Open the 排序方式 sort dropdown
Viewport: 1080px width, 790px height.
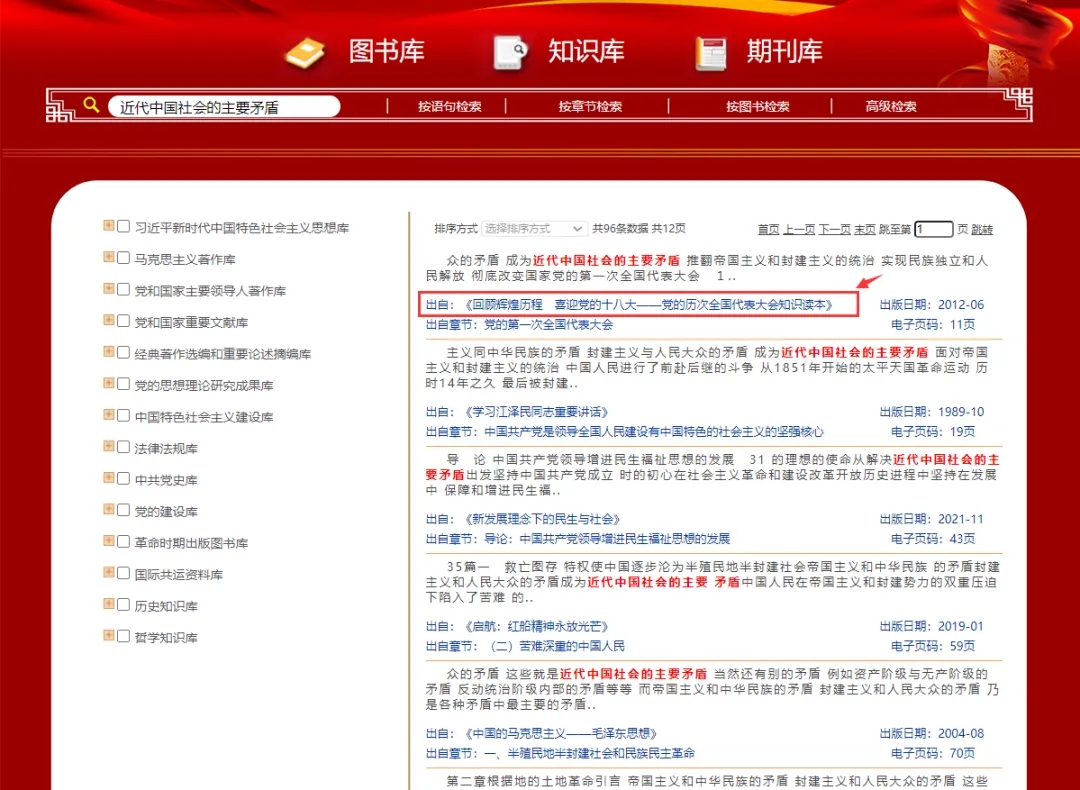(534, 229)
